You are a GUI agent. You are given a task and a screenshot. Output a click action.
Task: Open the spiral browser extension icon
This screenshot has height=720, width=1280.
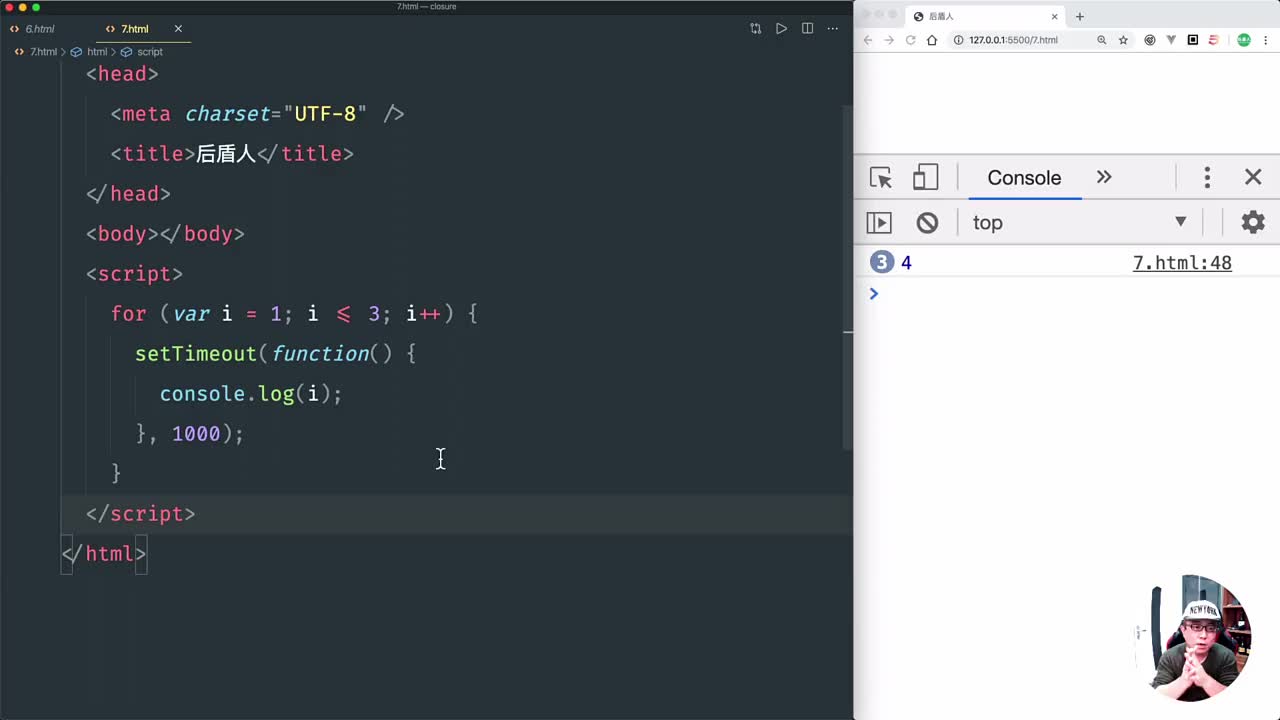1149,40
